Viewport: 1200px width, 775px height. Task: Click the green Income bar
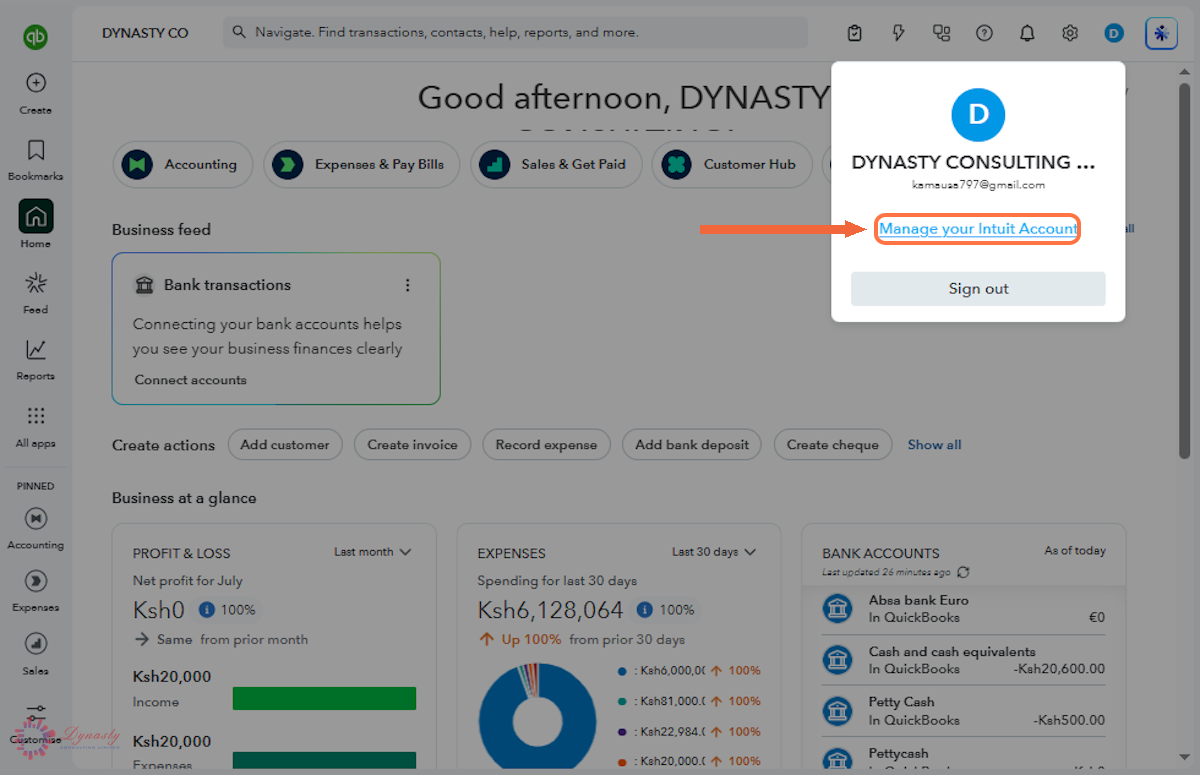324,698
